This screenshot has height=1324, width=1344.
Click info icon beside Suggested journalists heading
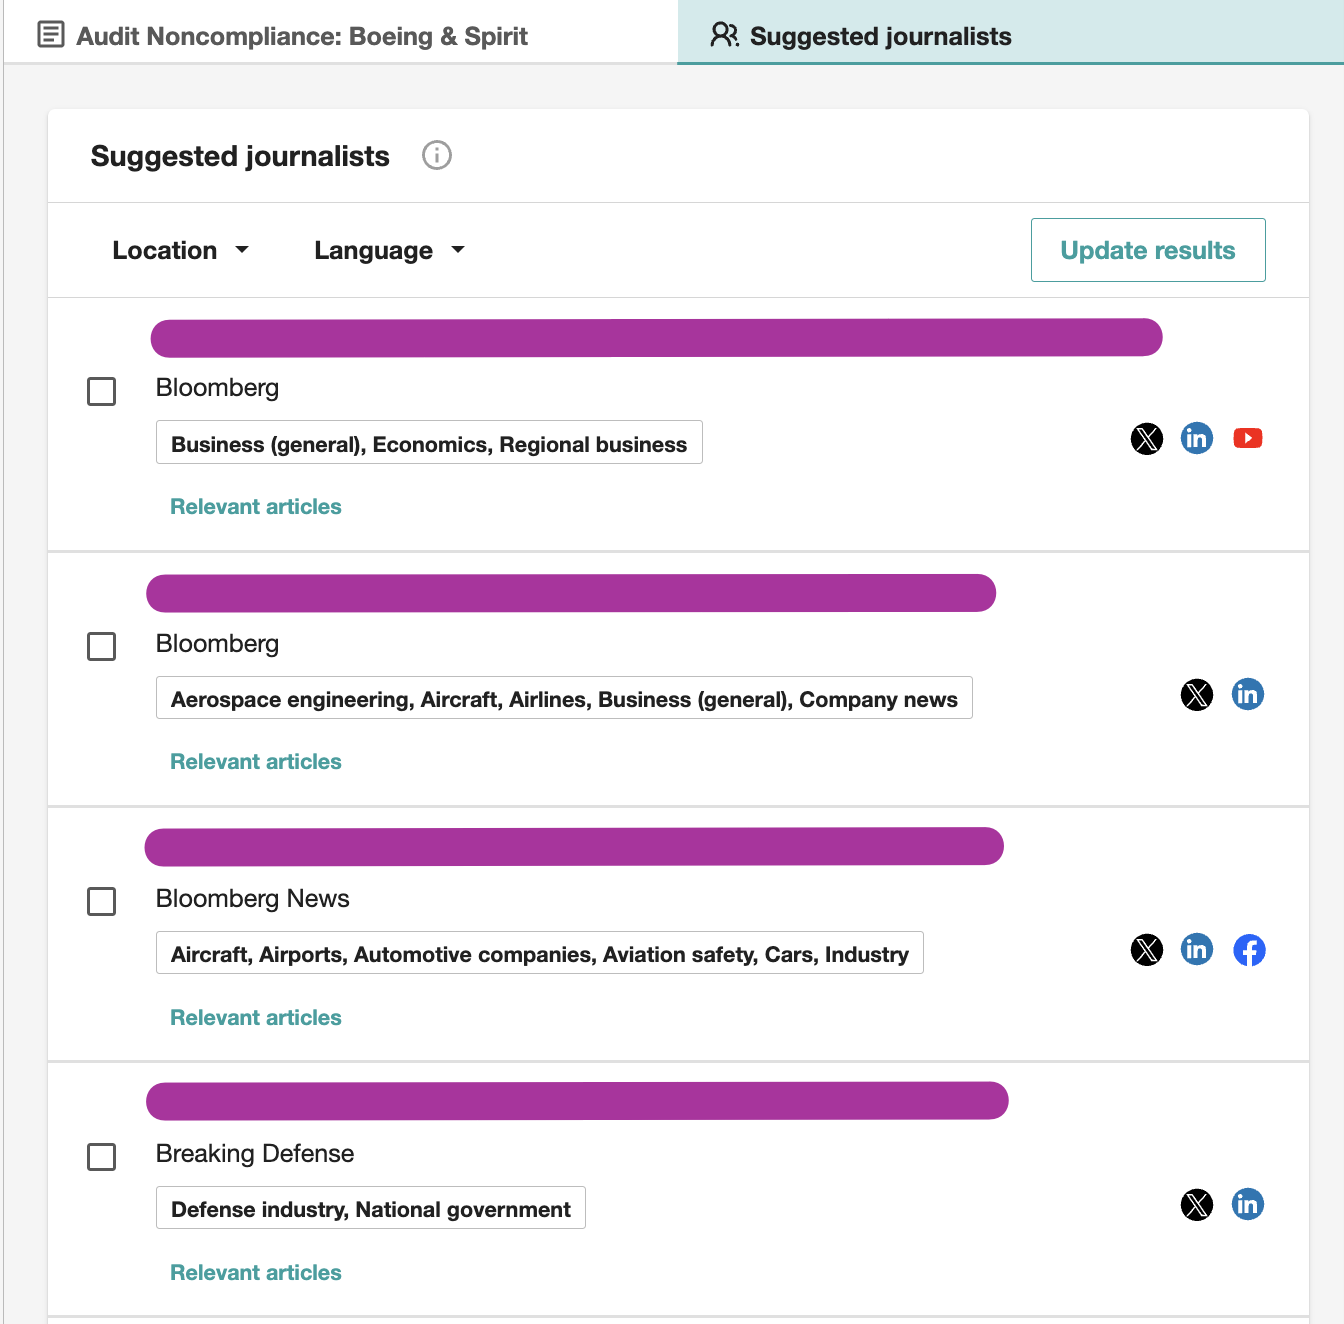[437, 155]
